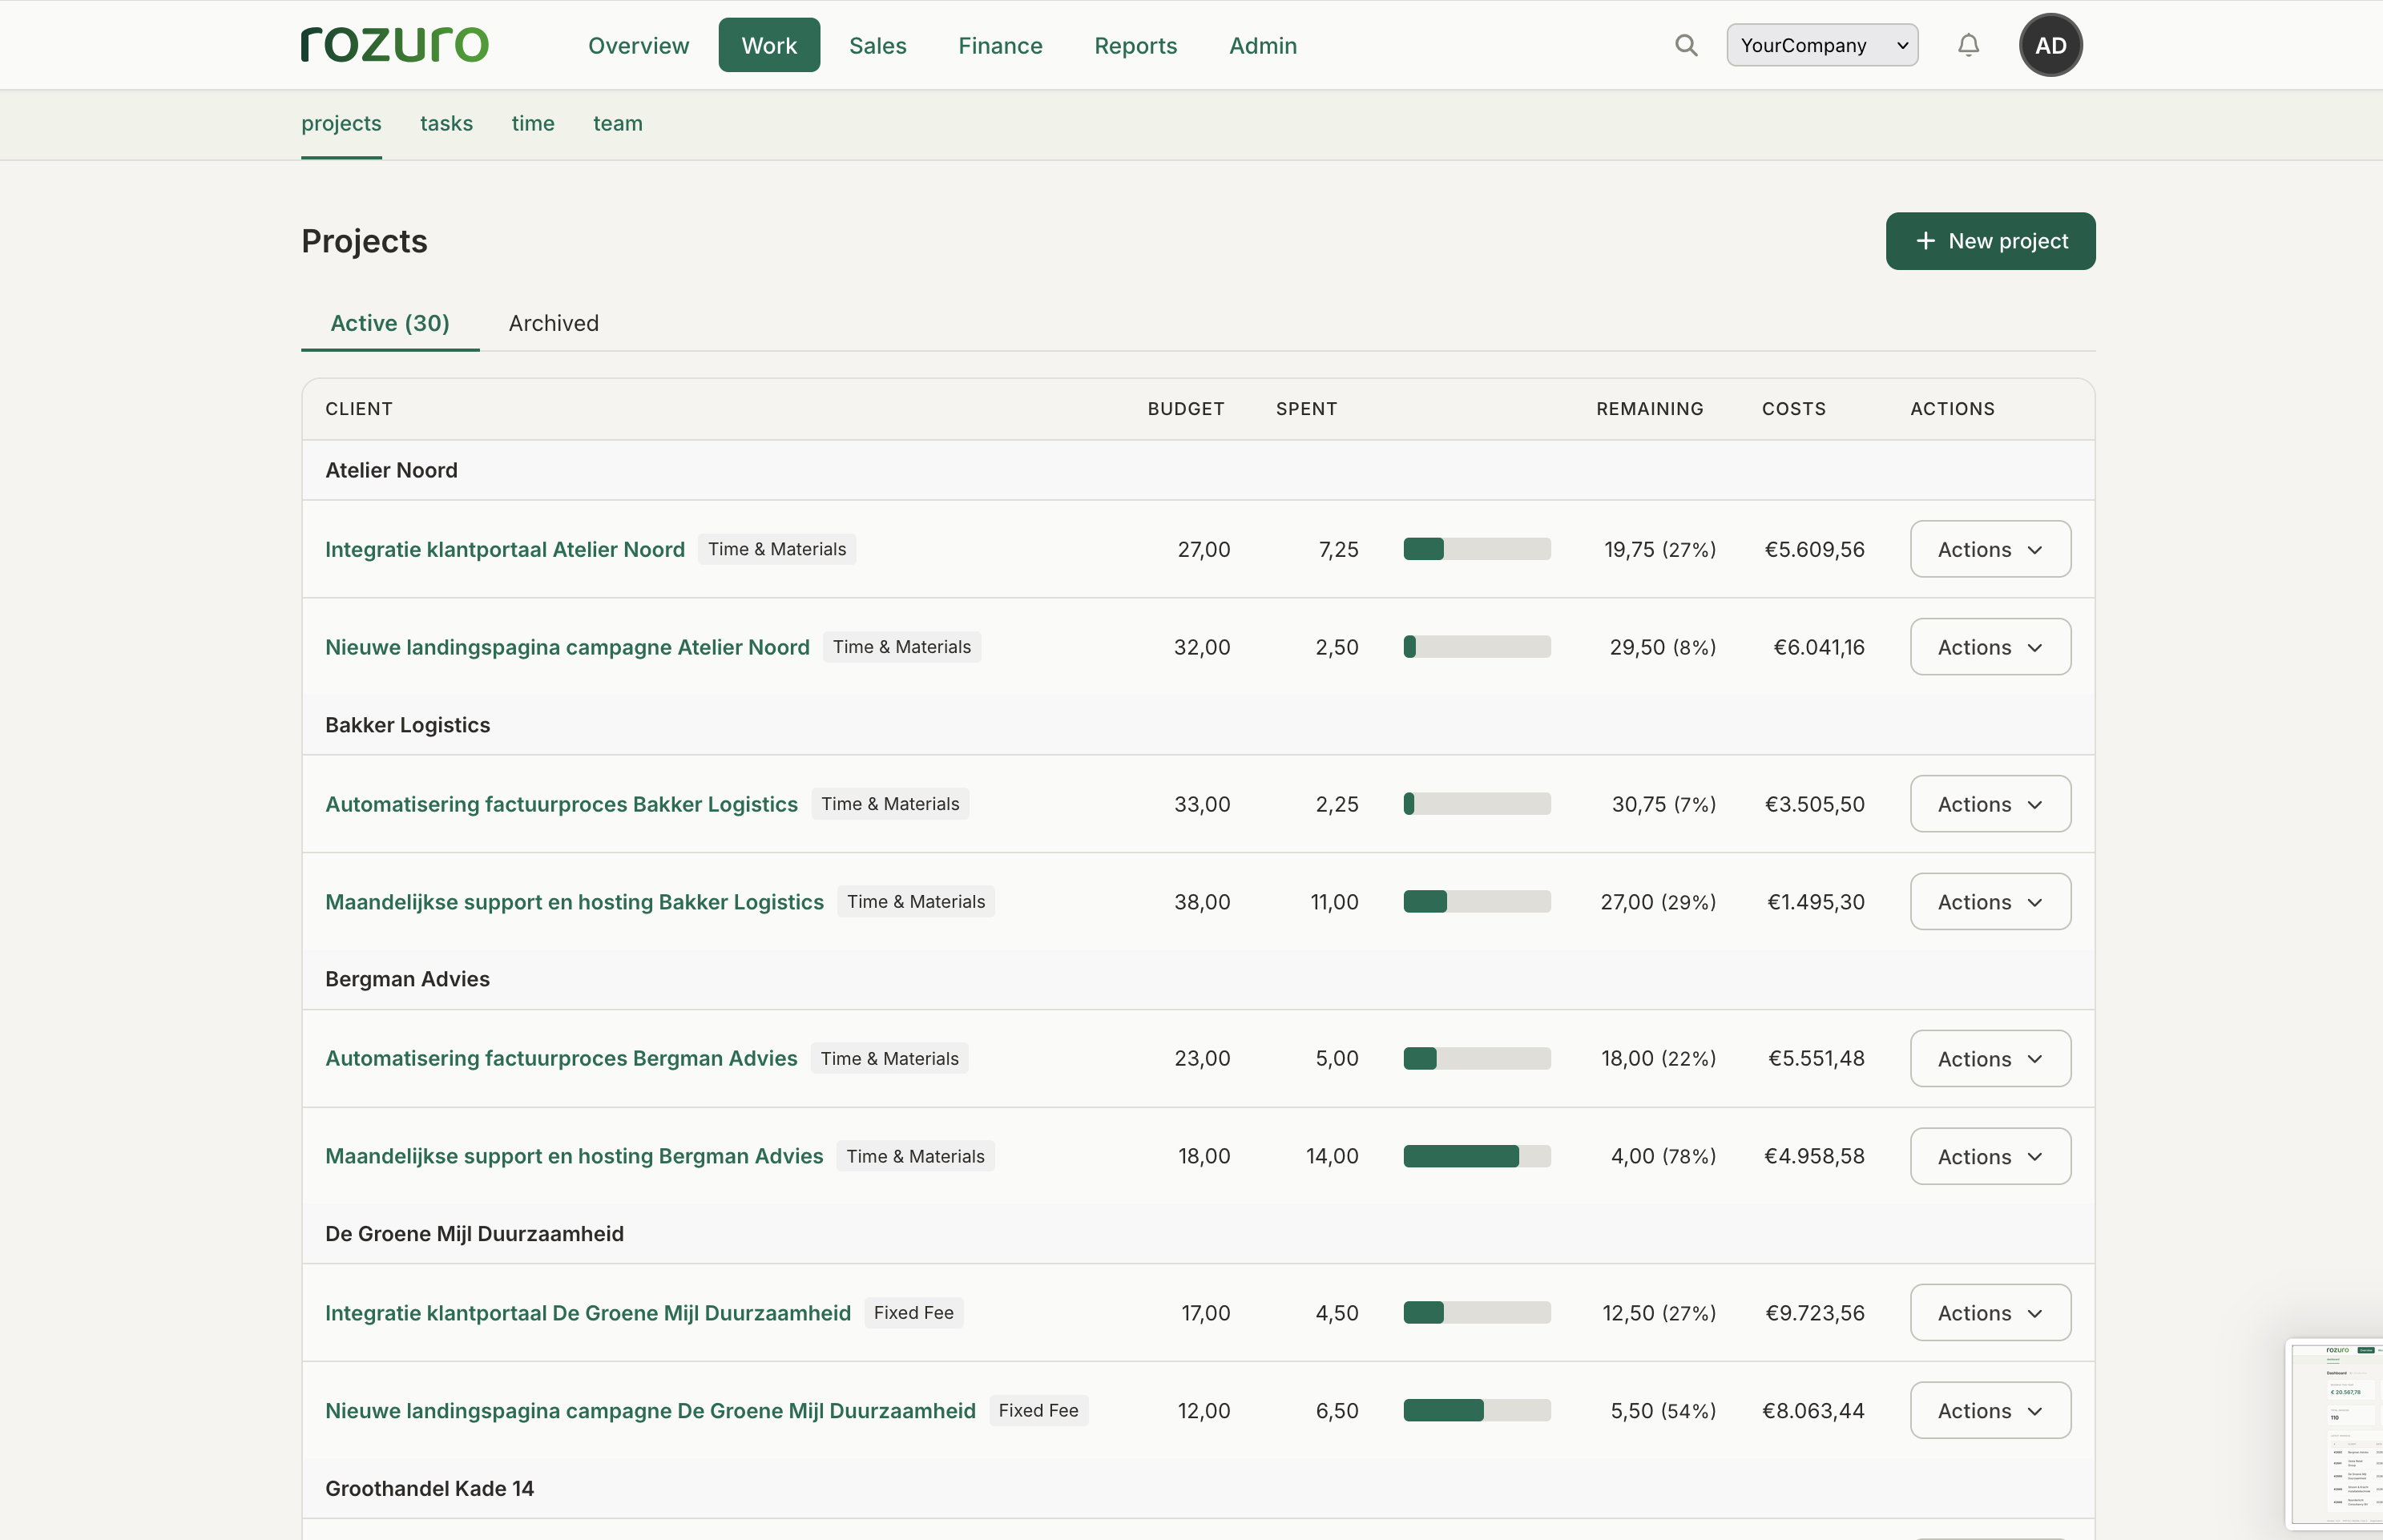Click the BUDGET column header

(1186, 409)
